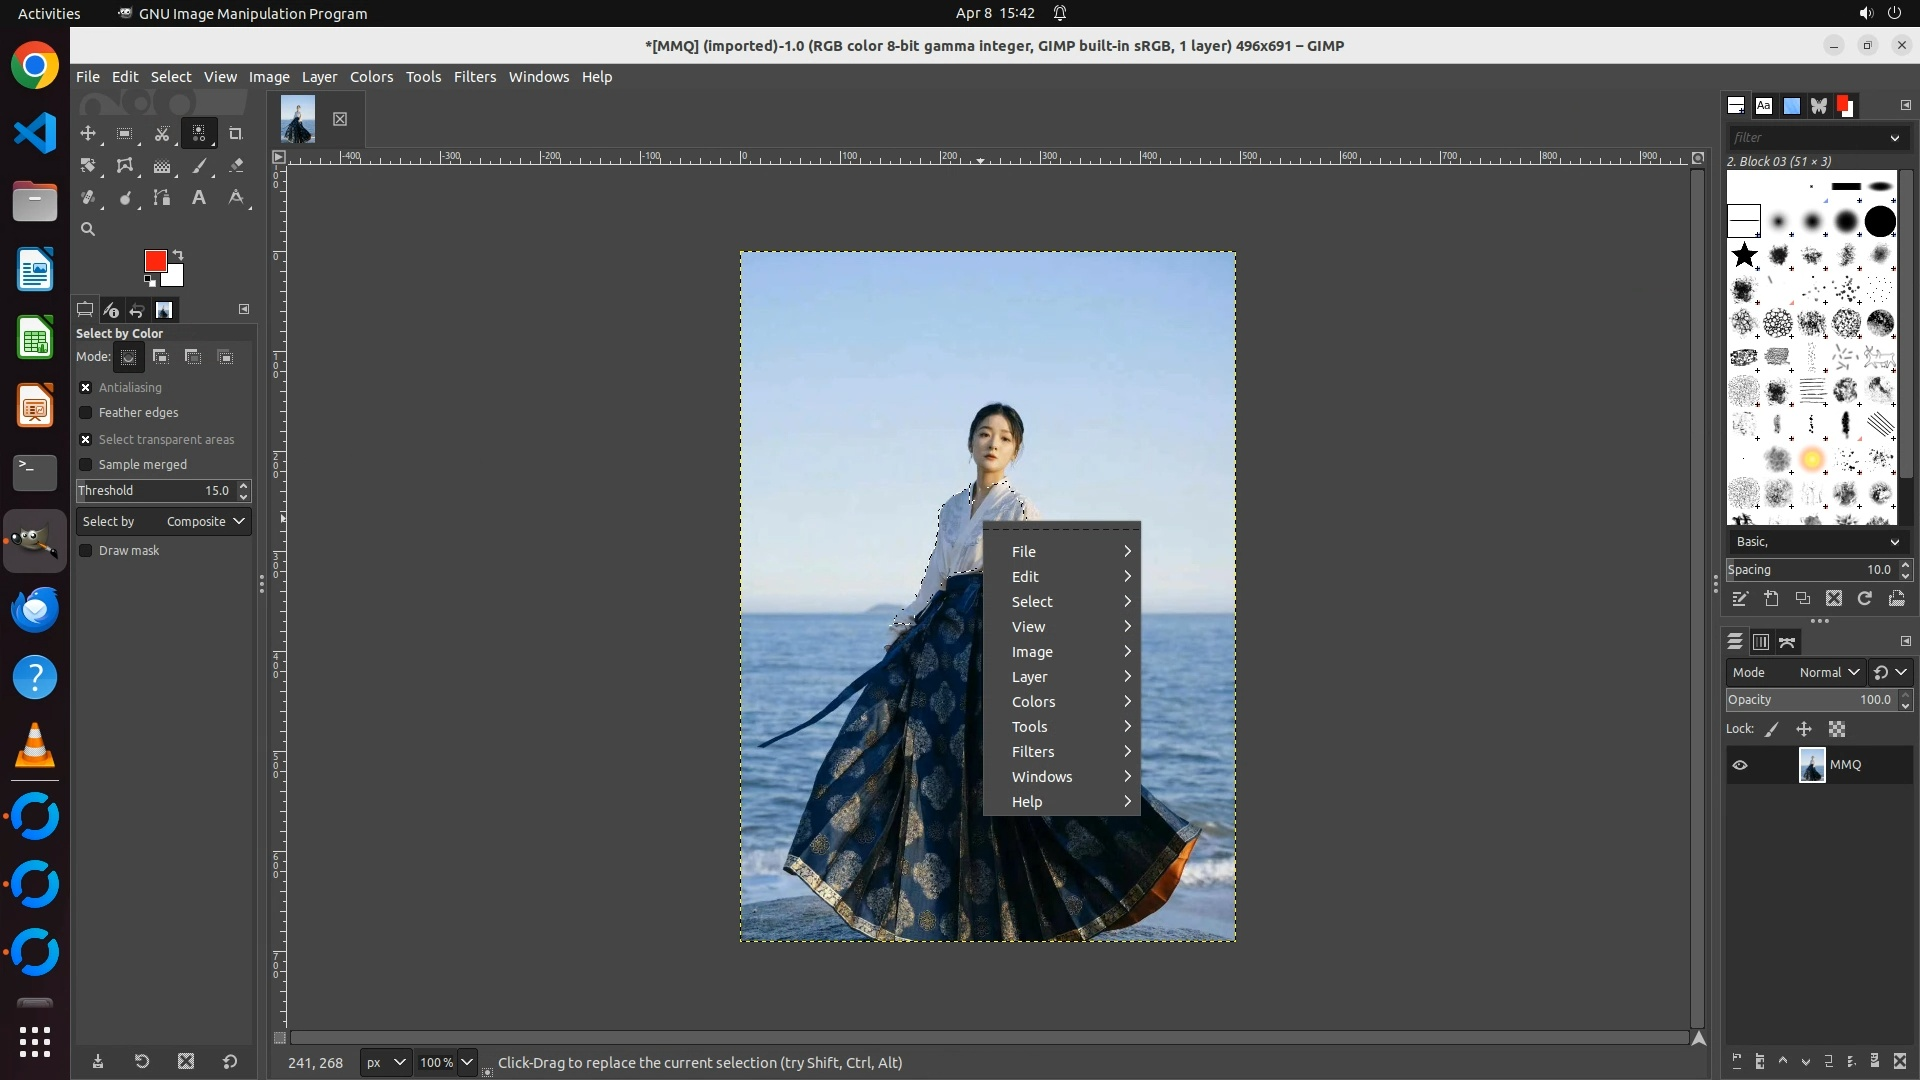Enable the Sample merged checkbox
The image size is (1920, 1080).
point(86,464)
